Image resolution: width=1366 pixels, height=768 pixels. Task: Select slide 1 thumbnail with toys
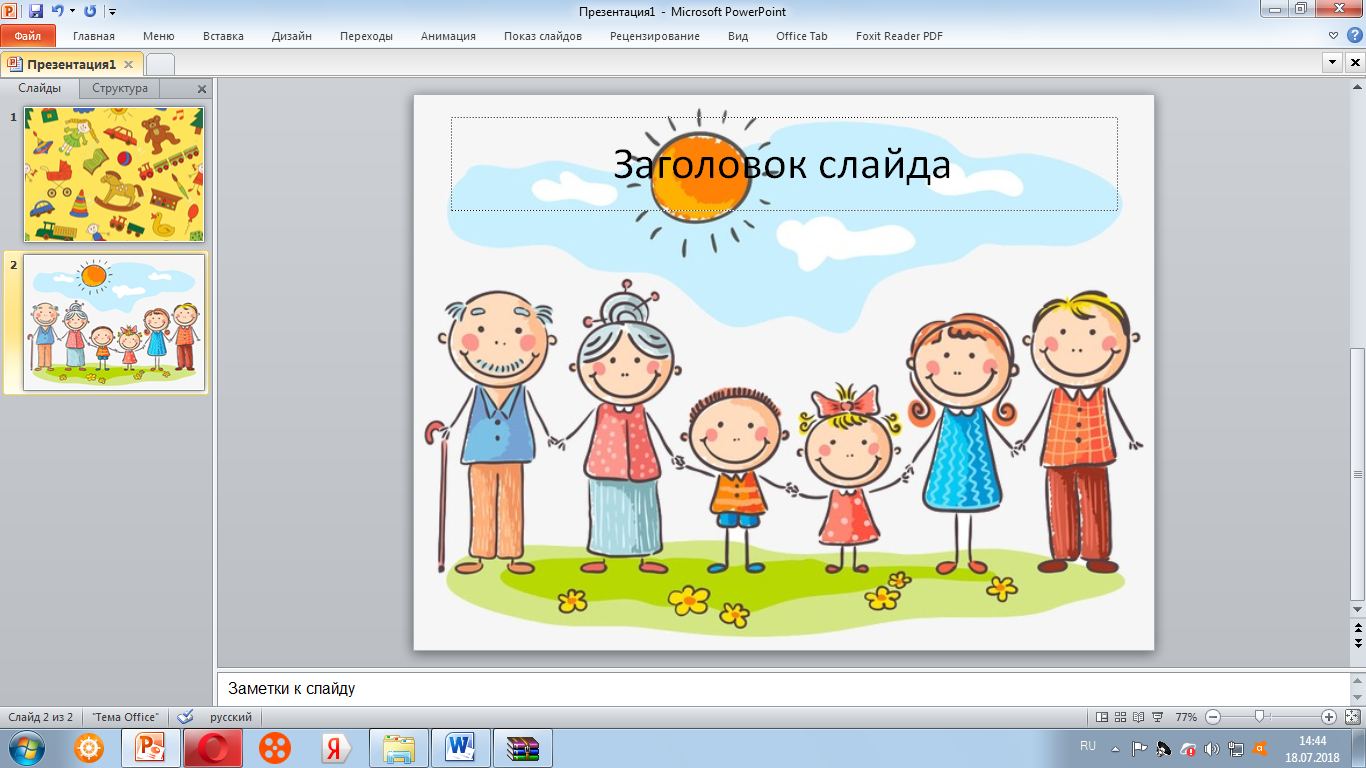click(x=114, y=174)
